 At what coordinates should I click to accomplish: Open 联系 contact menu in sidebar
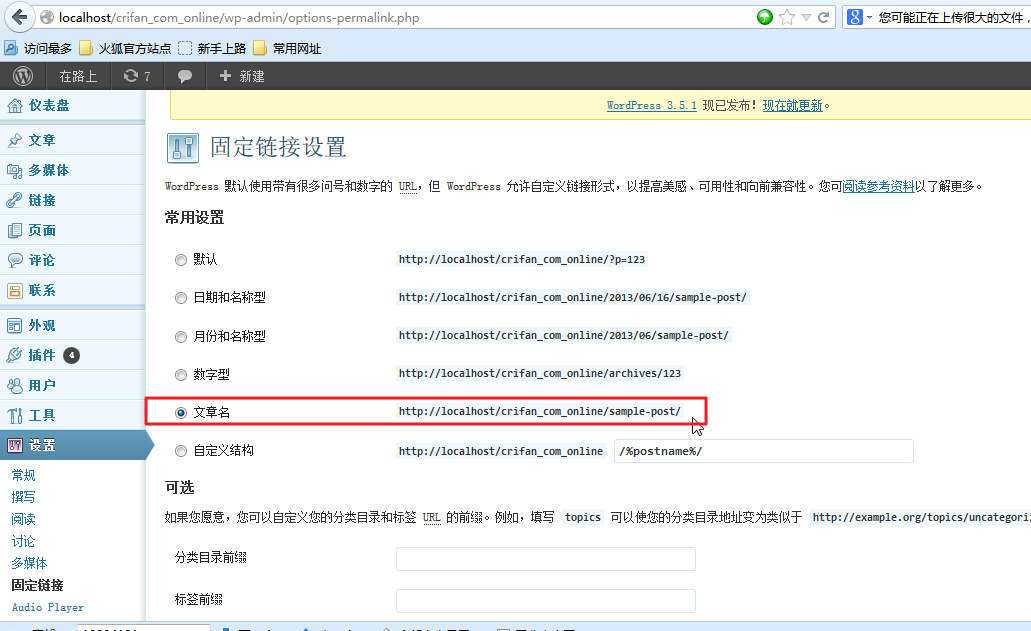(x=72, y=291)
